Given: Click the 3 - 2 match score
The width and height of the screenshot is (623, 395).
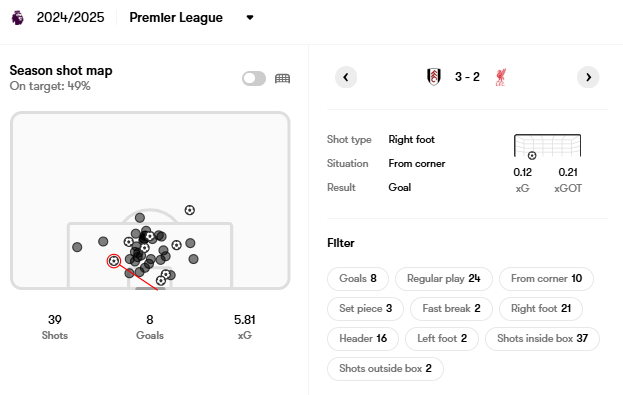Looking at the screenshot, I should click(467, 77).
